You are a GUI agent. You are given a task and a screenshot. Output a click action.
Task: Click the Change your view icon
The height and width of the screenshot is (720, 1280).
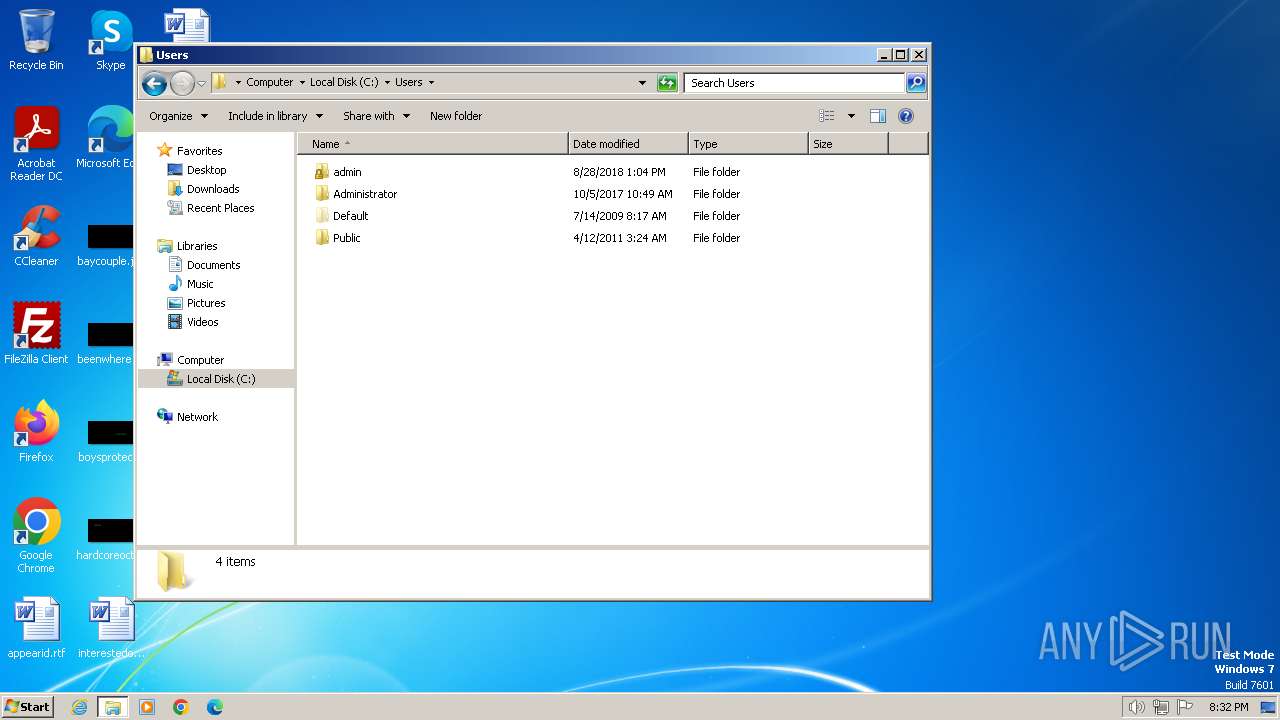[827, 116]
